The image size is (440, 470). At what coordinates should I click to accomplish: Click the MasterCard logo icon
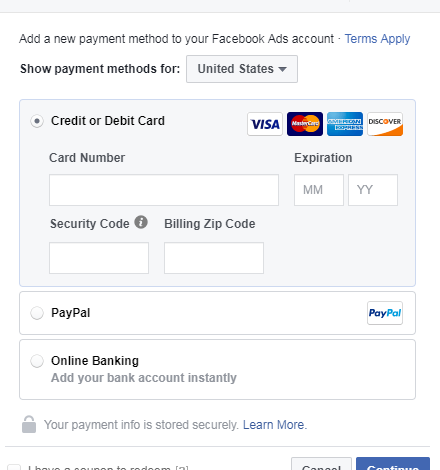tap(305, 124)
